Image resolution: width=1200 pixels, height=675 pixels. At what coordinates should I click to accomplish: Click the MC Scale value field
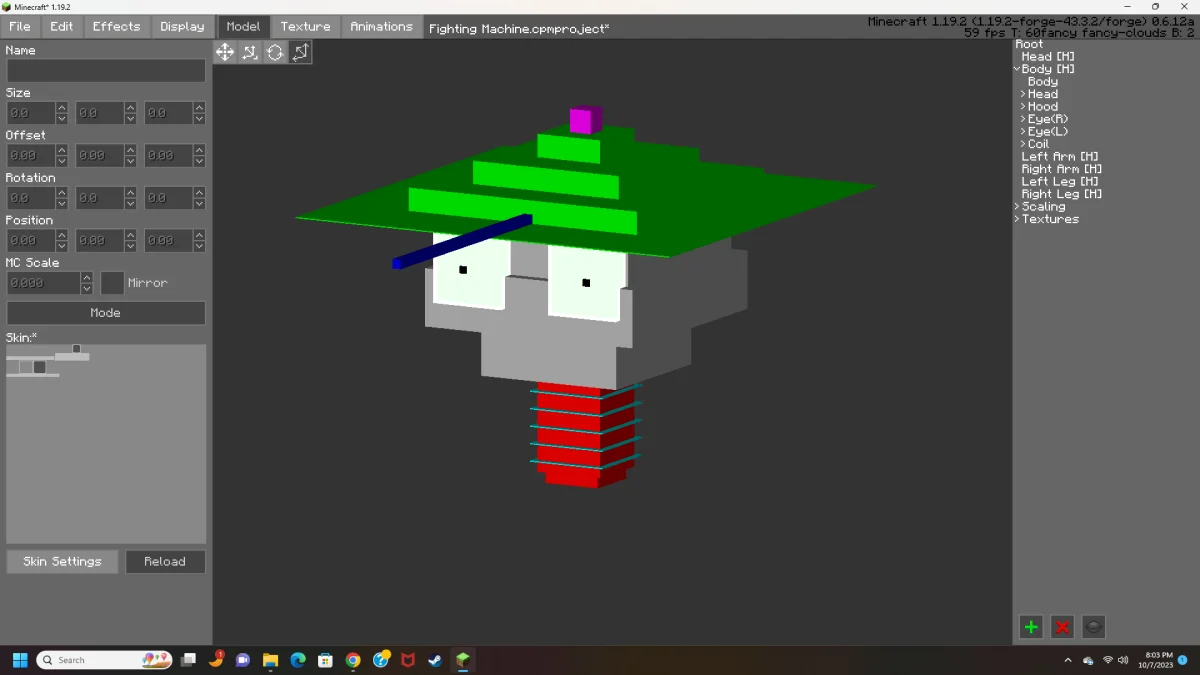point(43,283)
